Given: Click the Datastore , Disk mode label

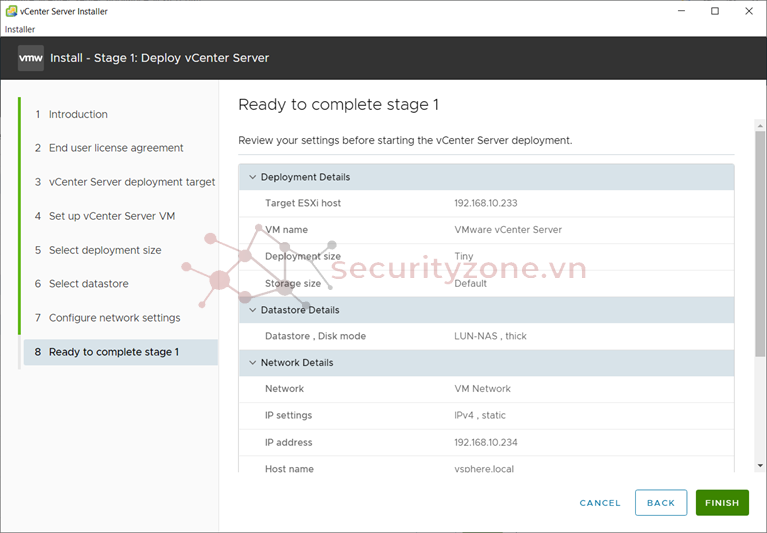Looking at the screenshot, I should pyautogui.click(x=316, y=336).
